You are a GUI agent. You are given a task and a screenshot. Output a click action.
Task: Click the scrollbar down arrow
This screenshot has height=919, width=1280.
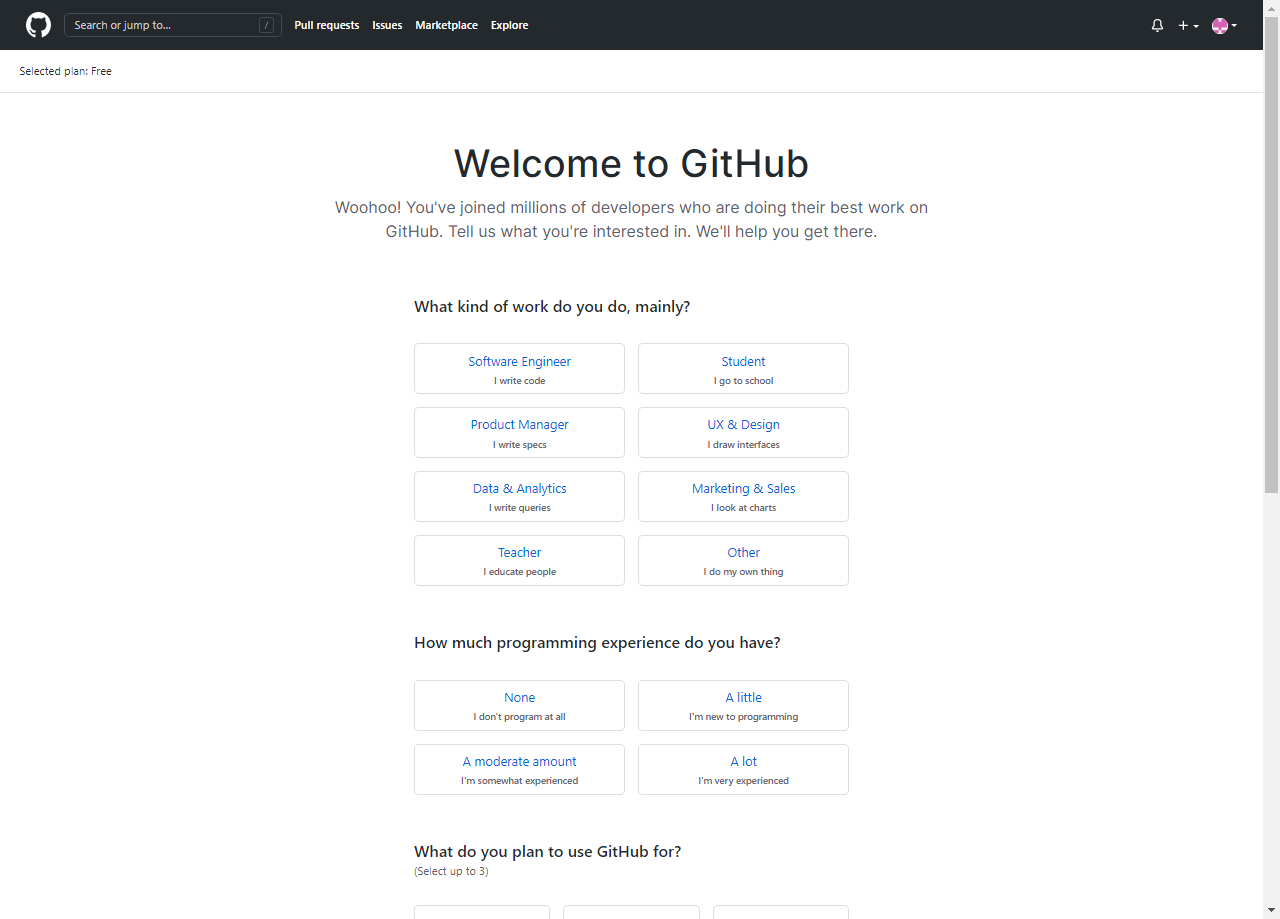coord(1271,911)
